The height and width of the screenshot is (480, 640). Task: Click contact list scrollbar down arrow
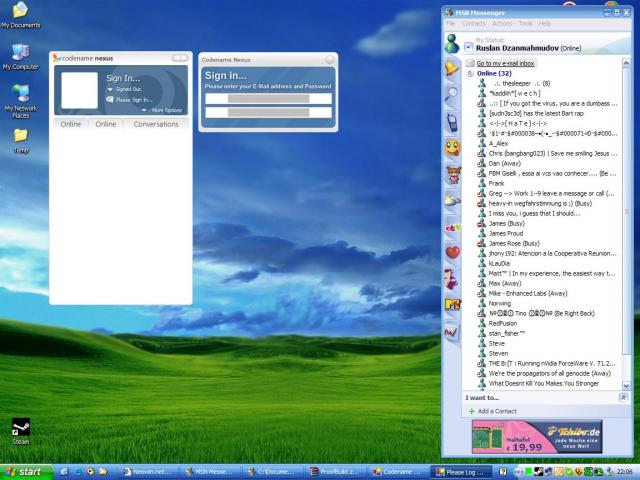626,385
